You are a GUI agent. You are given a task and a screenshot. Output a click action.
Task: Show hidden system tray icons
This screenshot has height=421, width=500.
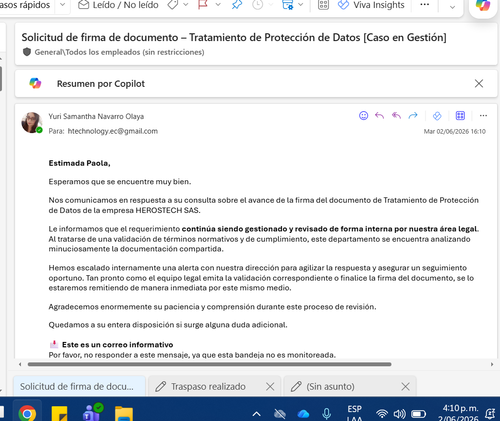click(256, 414)
